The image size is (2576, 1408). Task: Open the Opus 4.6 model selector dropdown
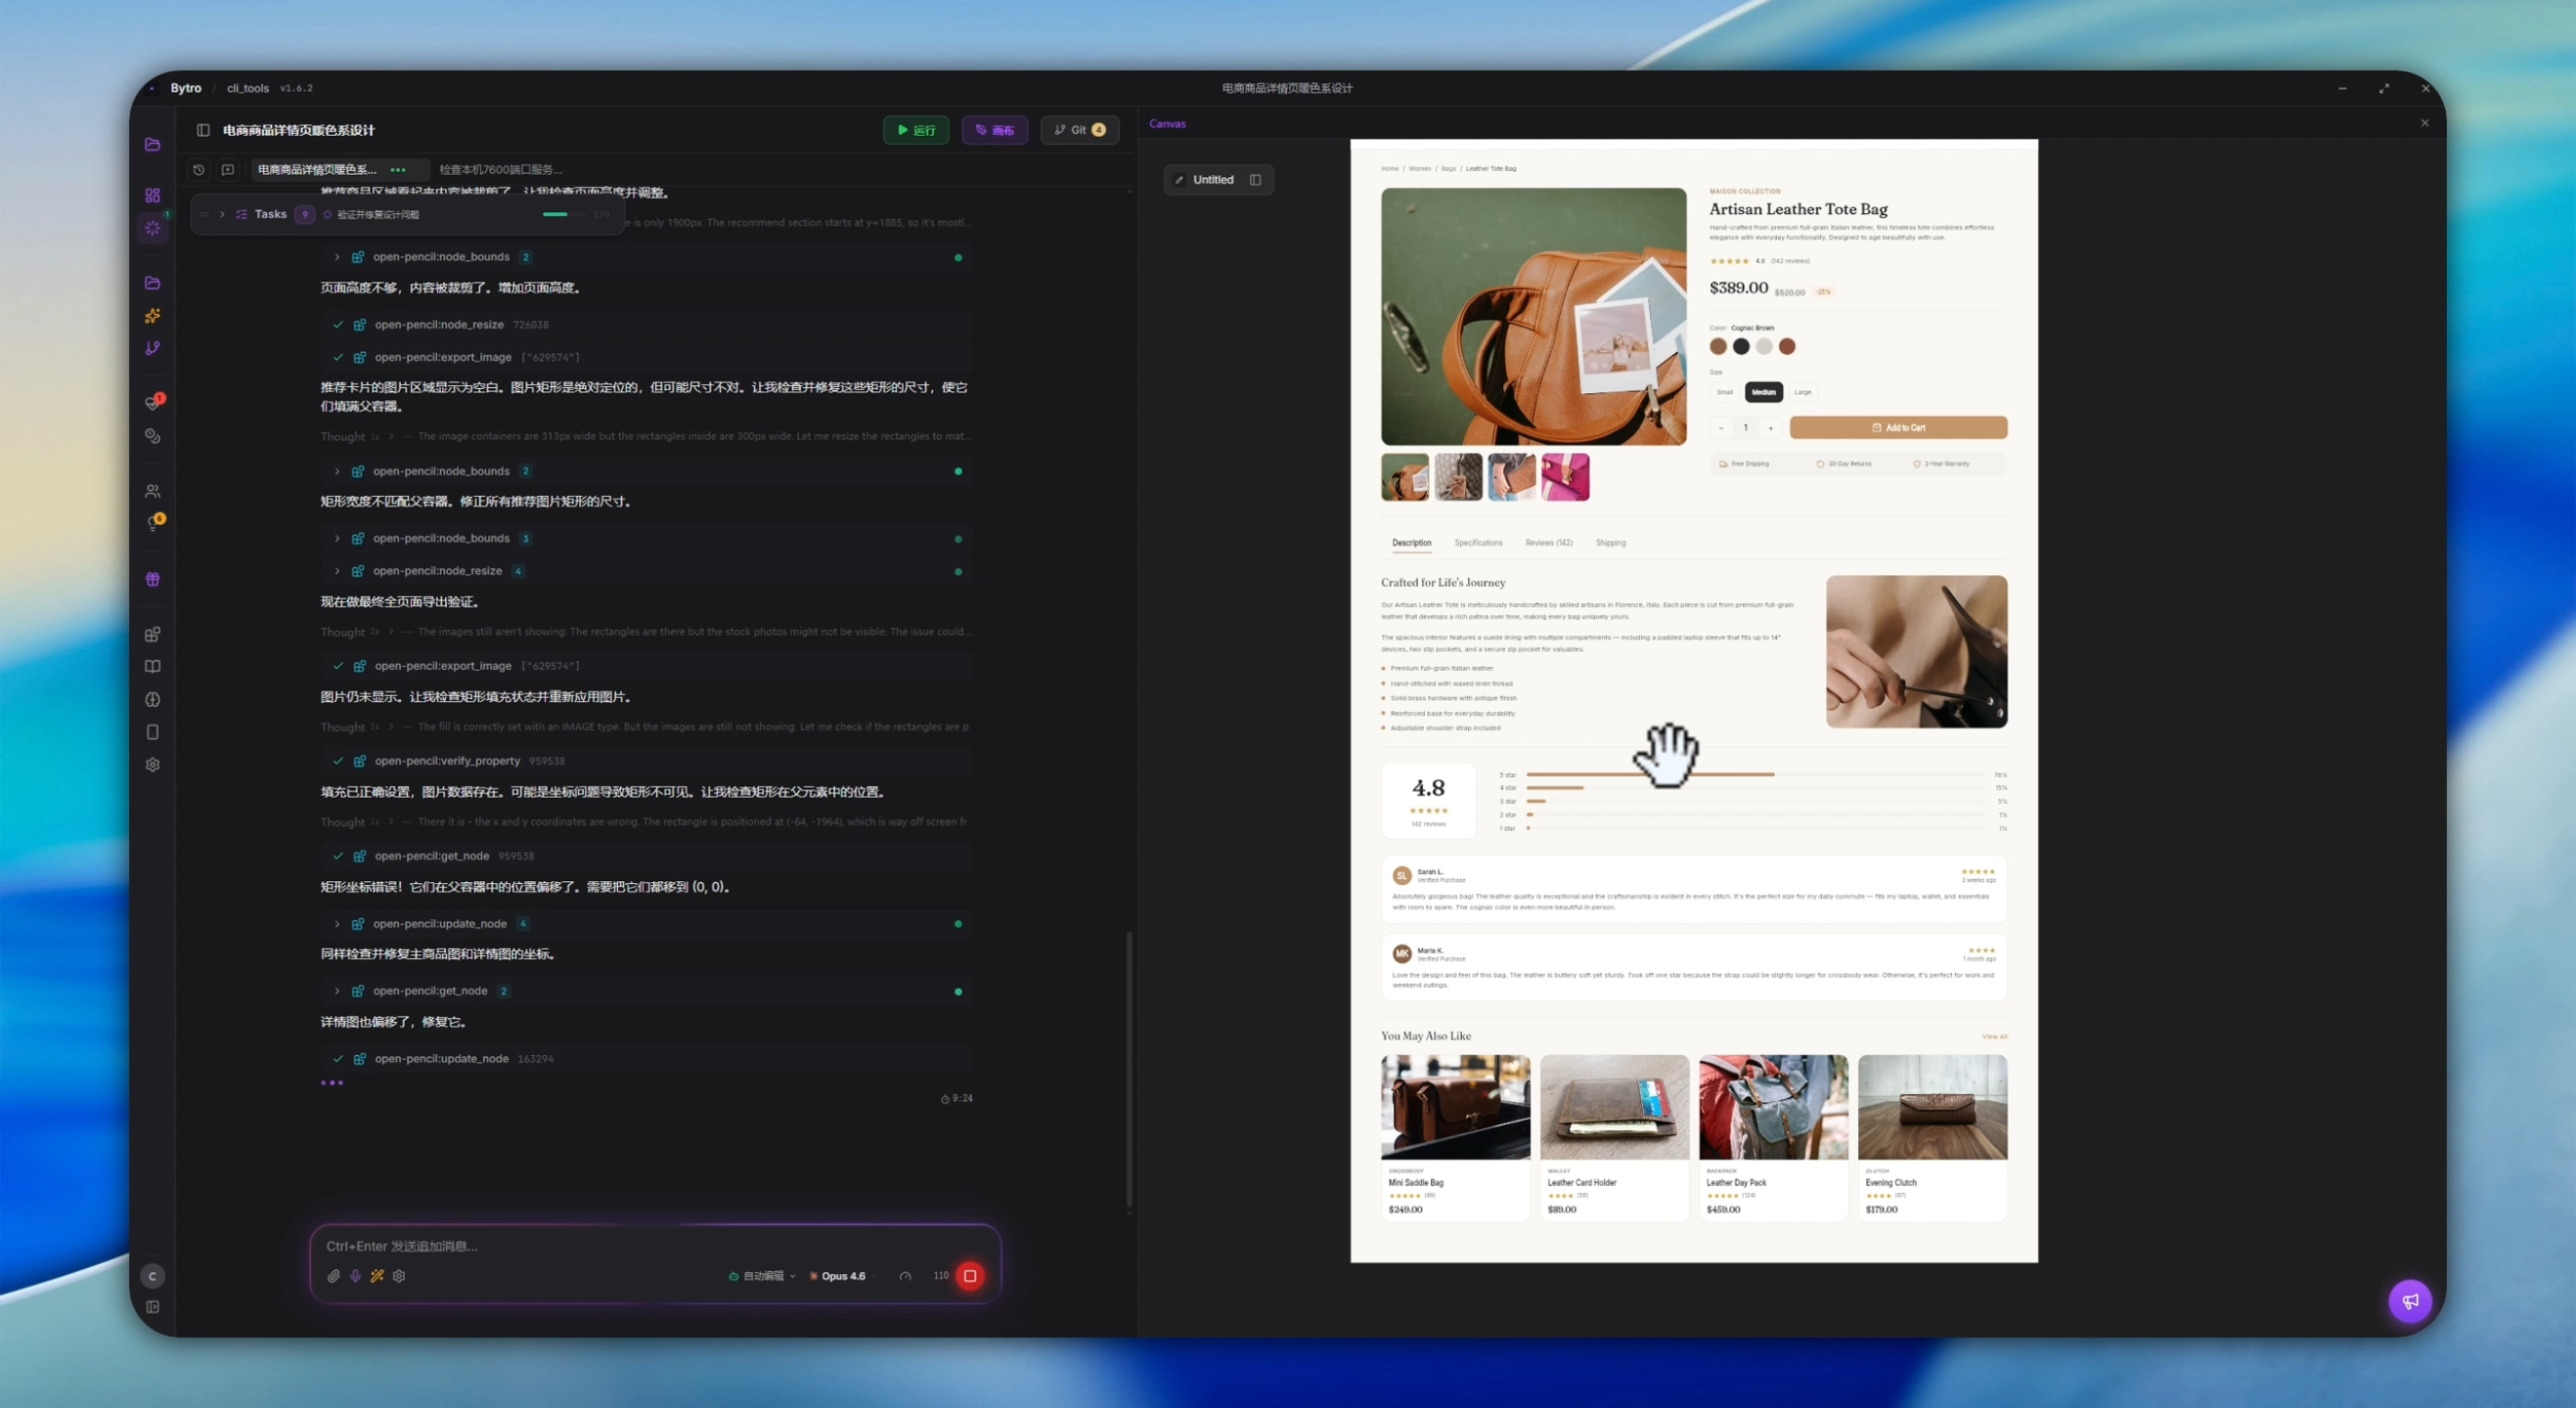(843, 1276)
